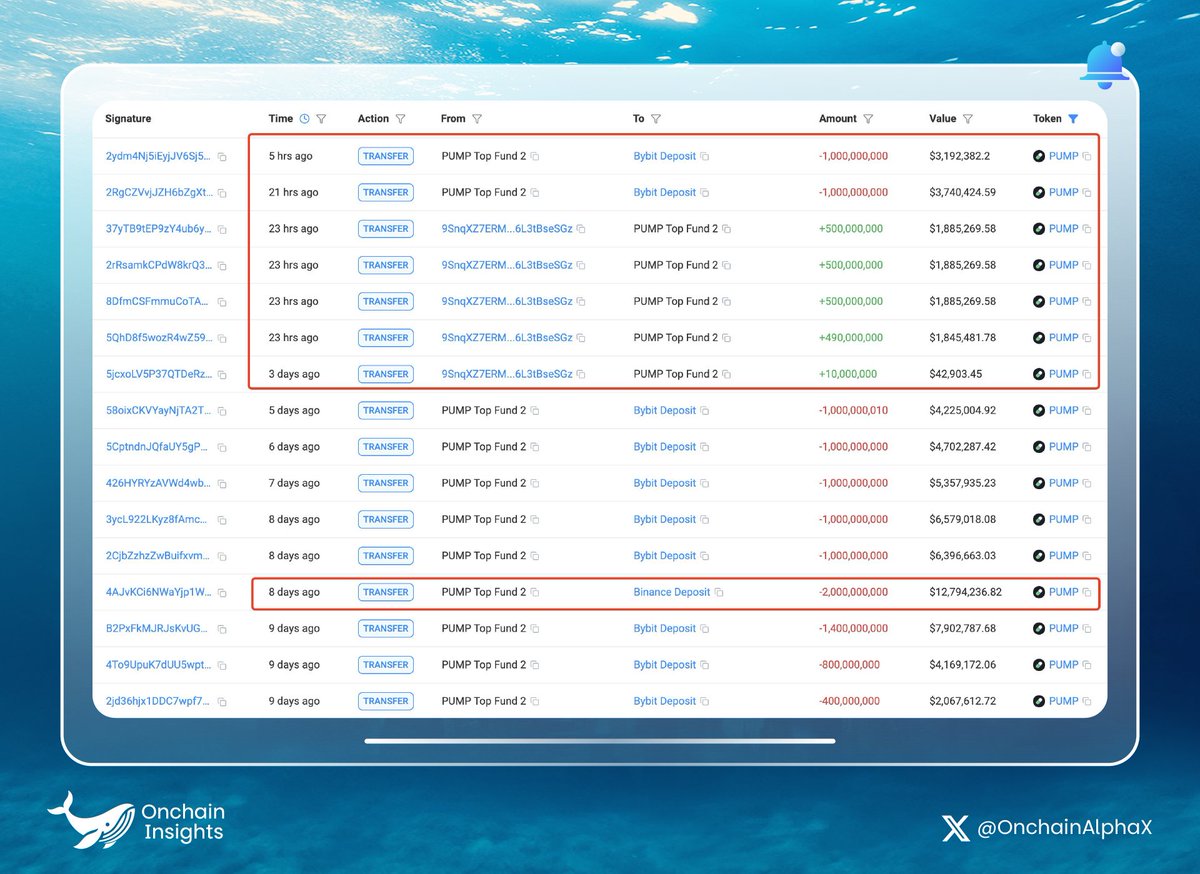The width and height of the screenshot is (1200, 874).
Task: Open the Onchain Insights whale logo
Action: [91, 820]
